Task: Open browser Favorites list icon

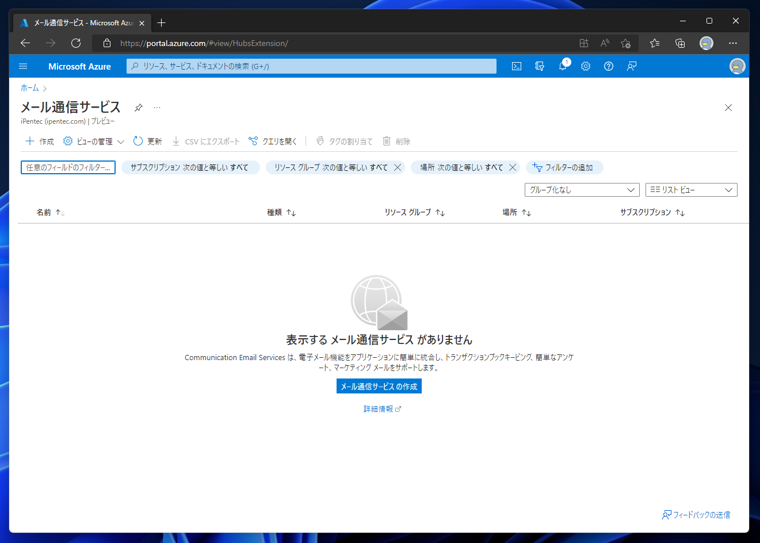Action: (654, 43)
